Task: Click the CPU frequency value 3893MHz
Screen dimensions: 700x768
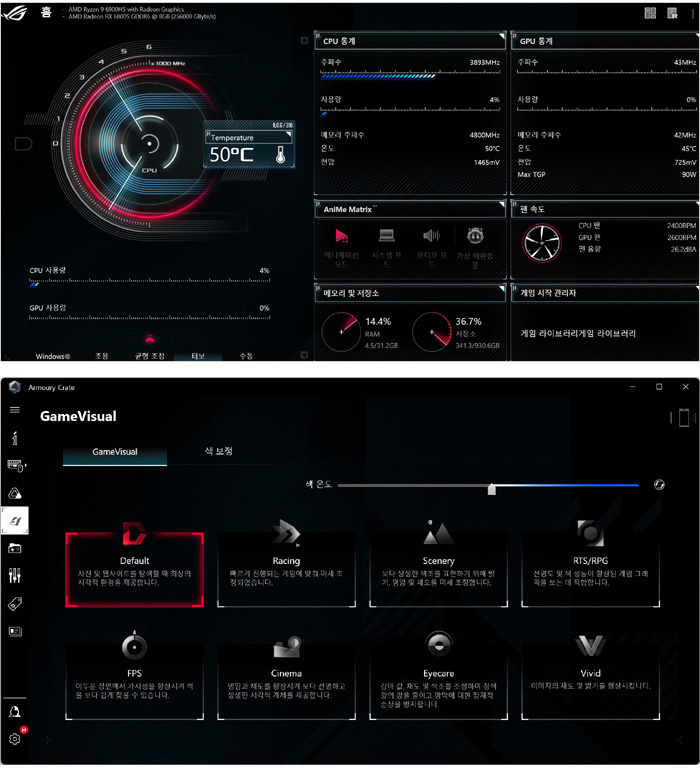Action: click(484, 63)
